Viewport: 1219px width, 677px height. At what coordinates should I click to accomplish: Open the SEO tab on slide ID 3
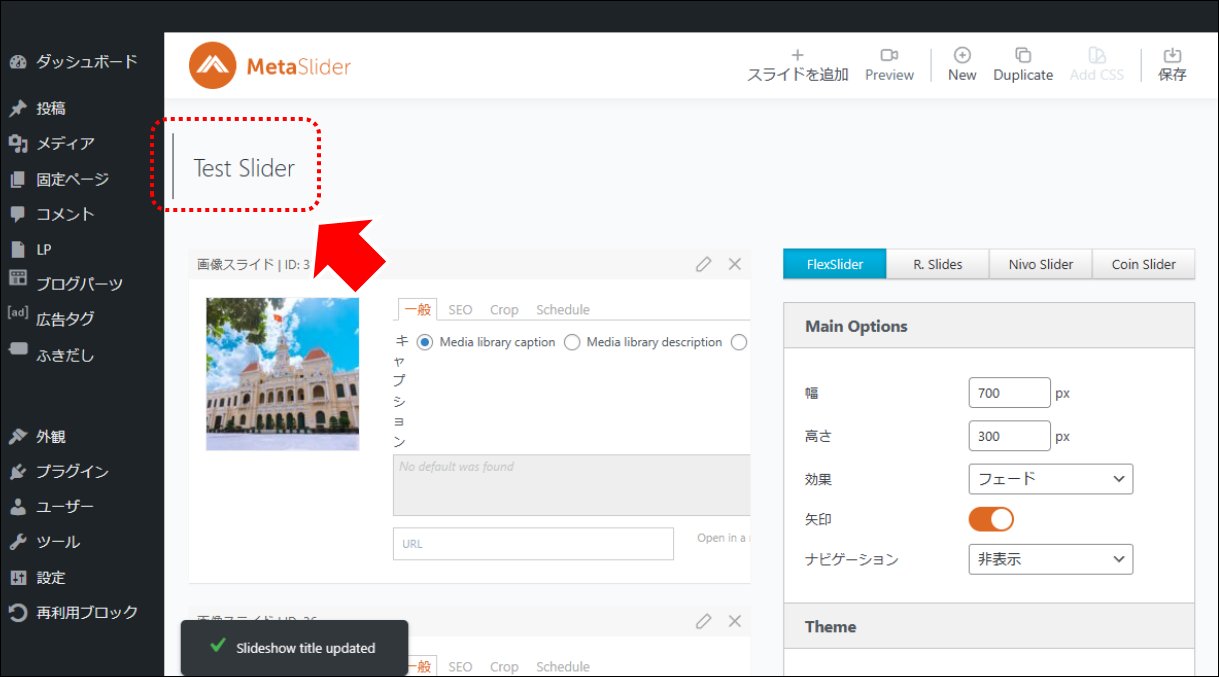[460, 310]
